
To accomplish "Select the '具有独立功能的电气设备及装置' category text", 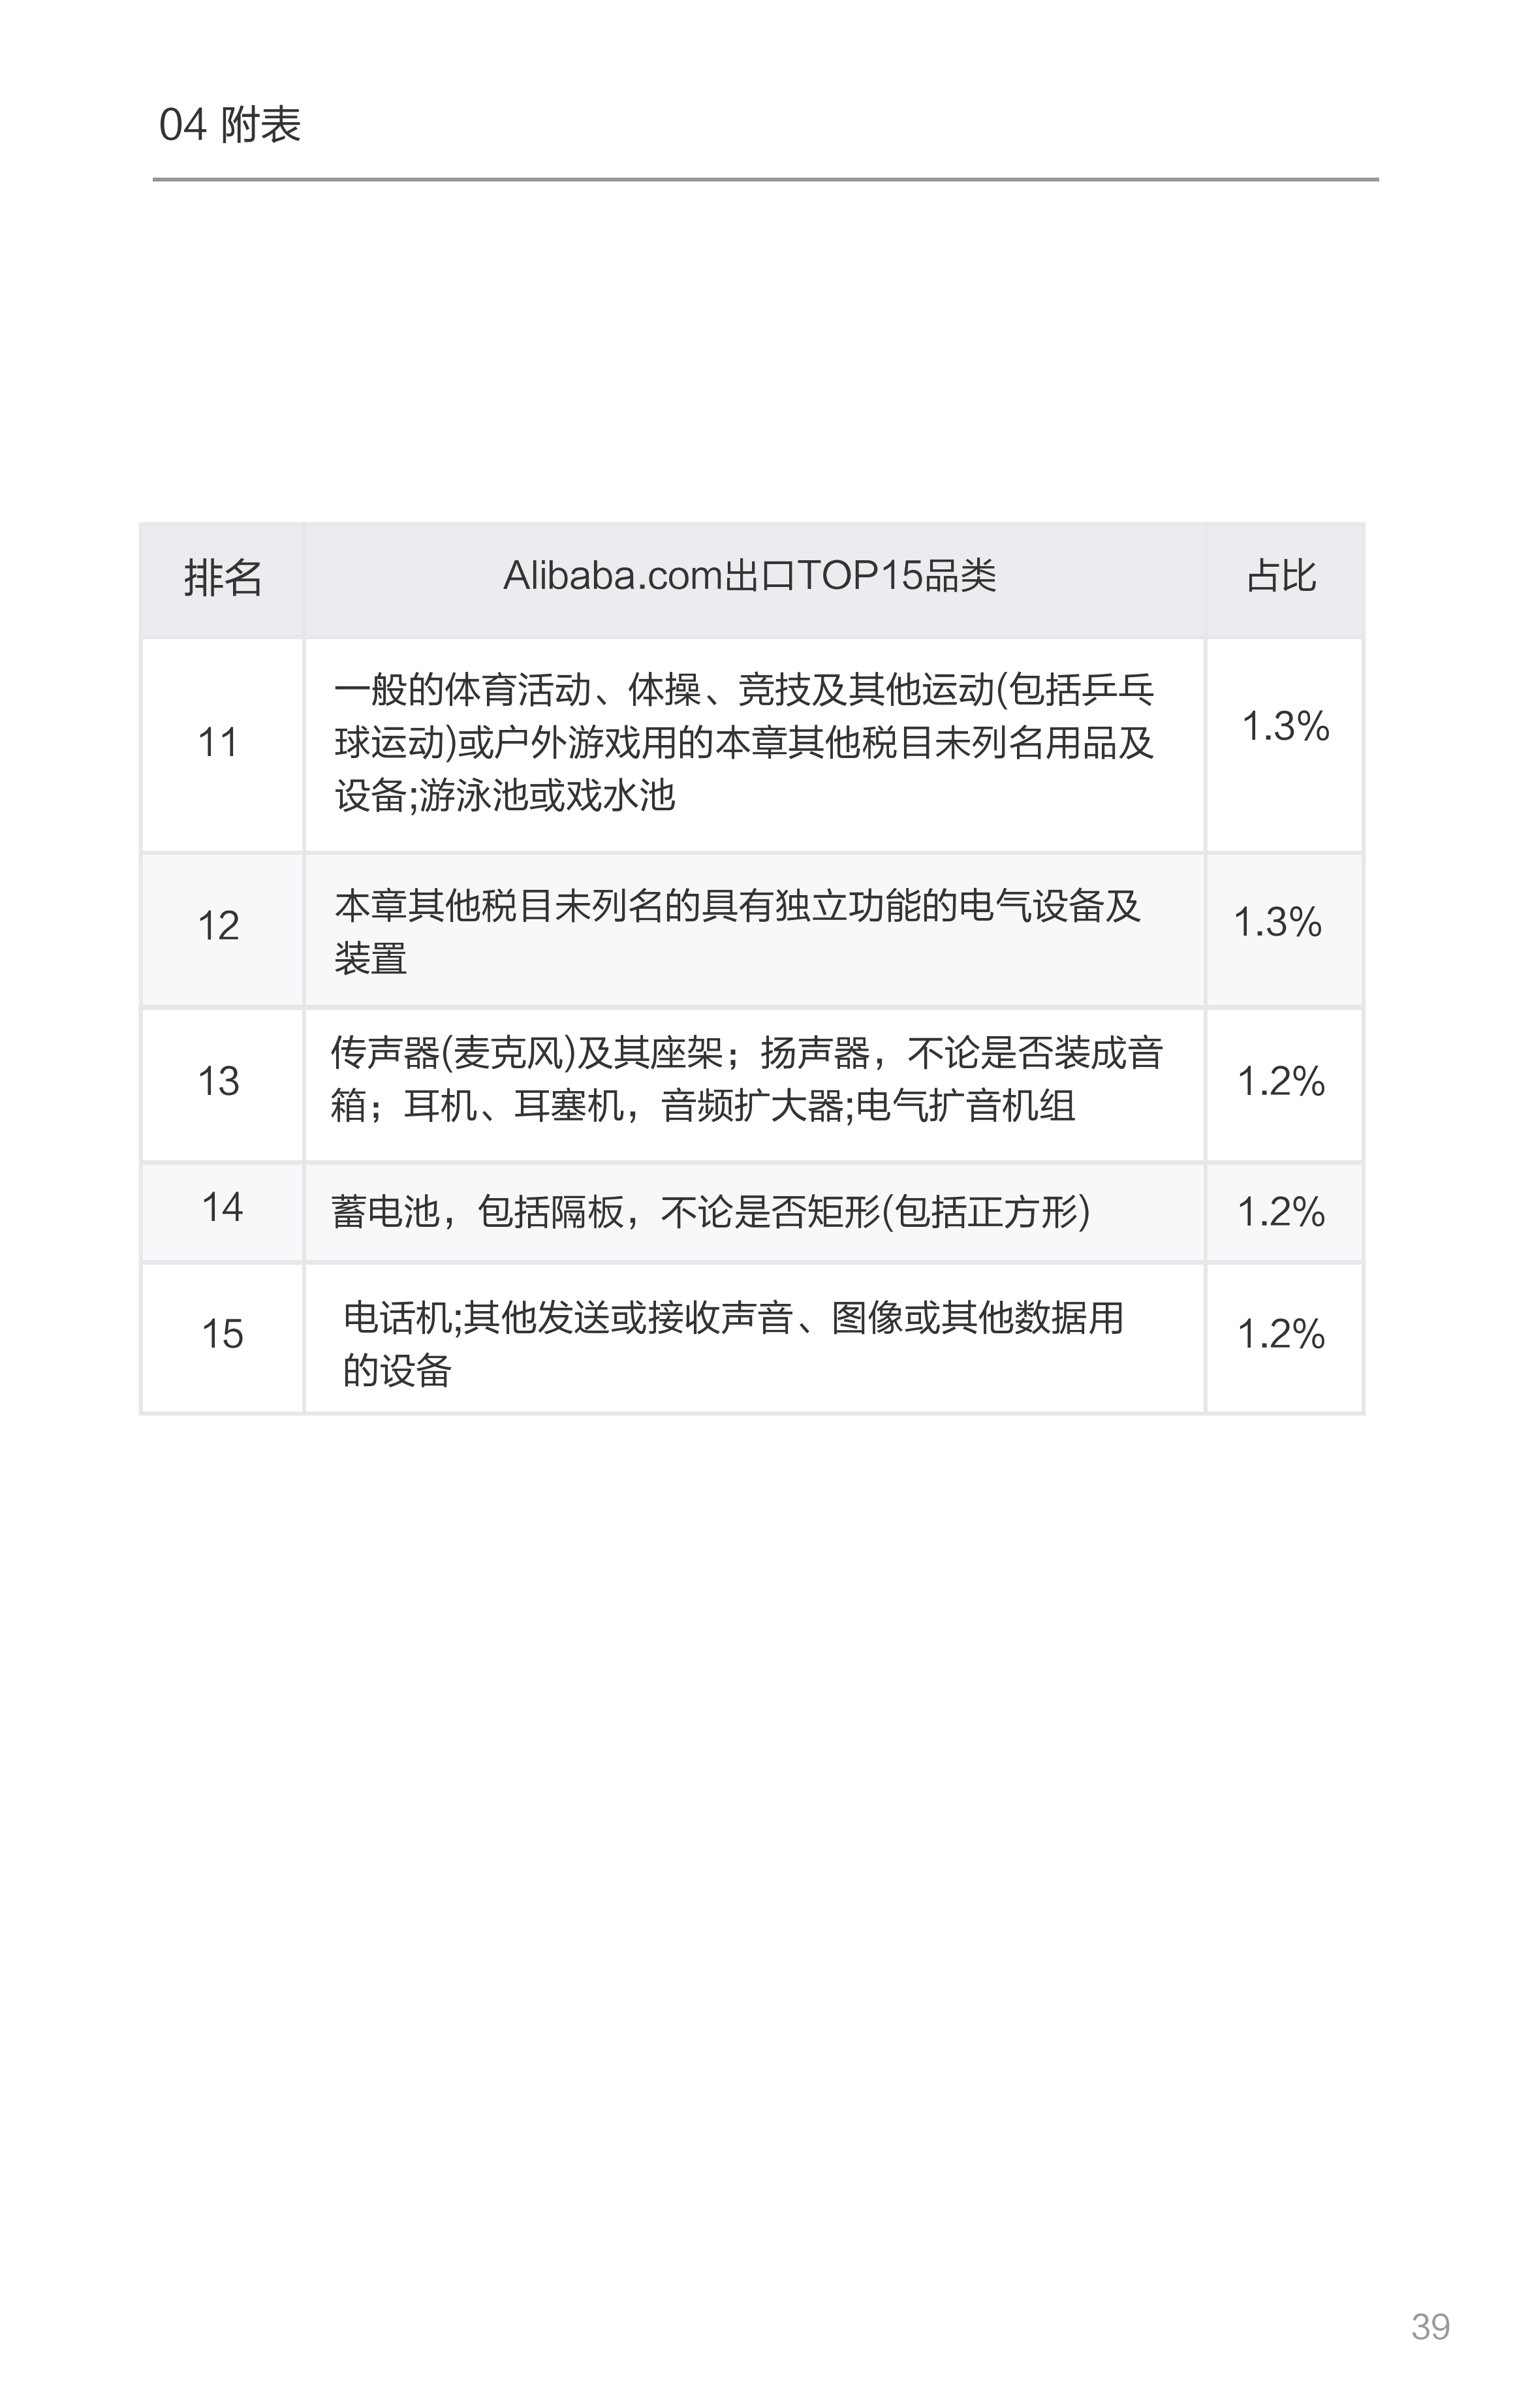I will (x=737, y=932).
